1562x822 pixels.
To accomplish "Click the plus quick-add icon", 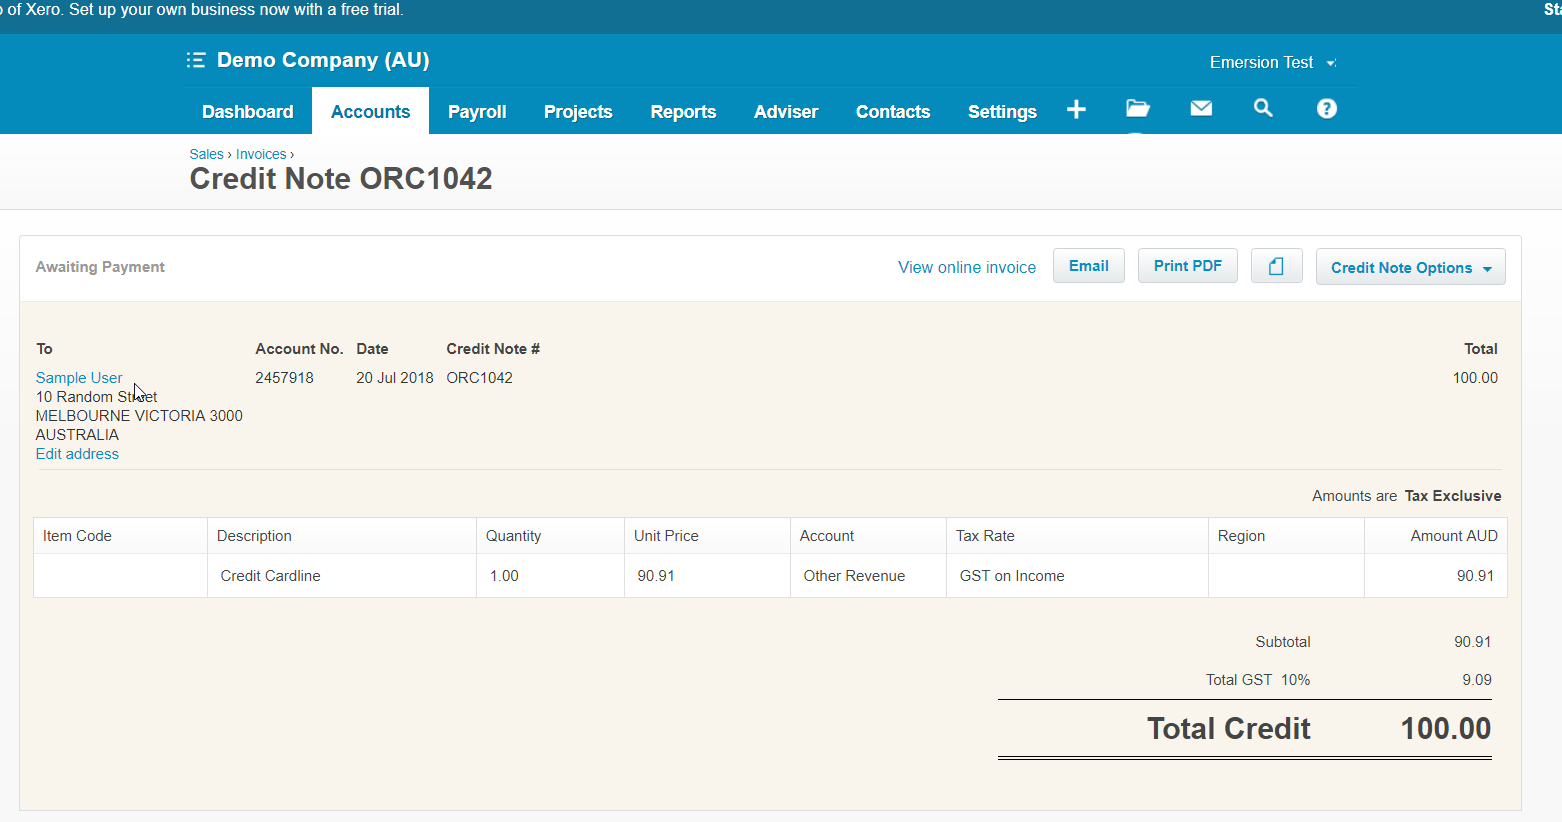I will click(1076, 110).
